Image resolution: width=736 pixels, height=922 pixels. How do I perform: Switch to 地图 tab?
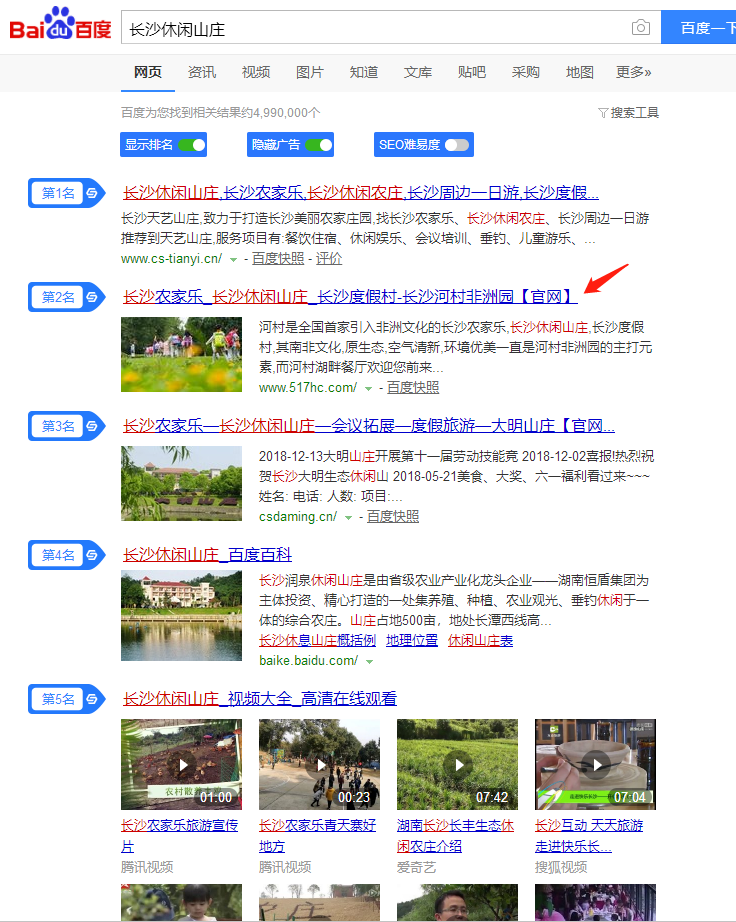(x=580, y=72)
